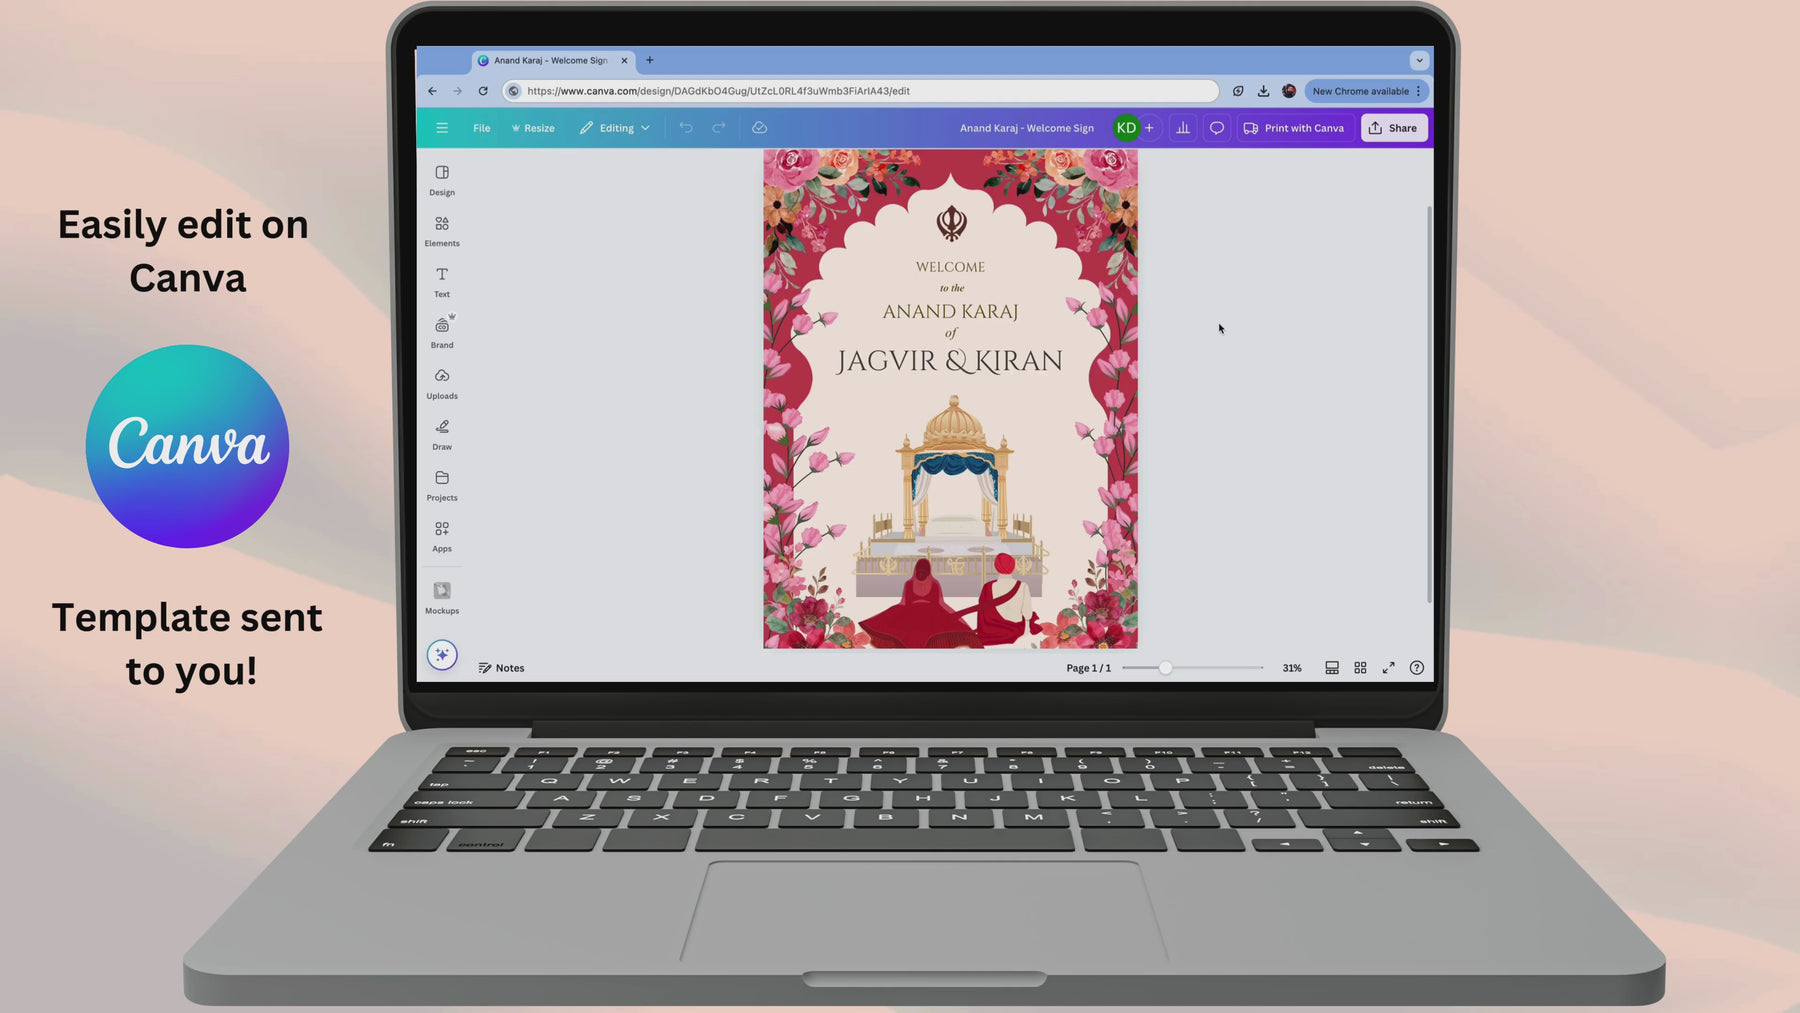This screenshot has height=1013, width=1800.
Task: Open the Projects folder panel
Action: click(442, 486)
